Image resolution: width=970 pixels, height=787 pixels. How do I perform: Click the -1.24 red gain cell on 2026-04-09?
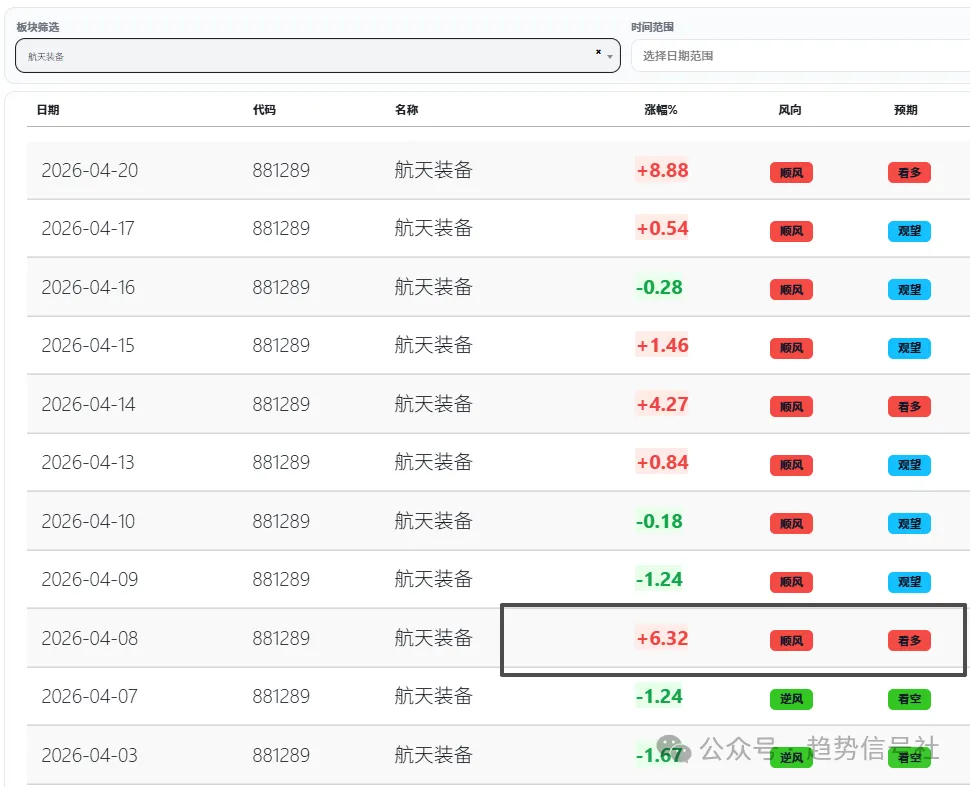(x=660, y=579)
